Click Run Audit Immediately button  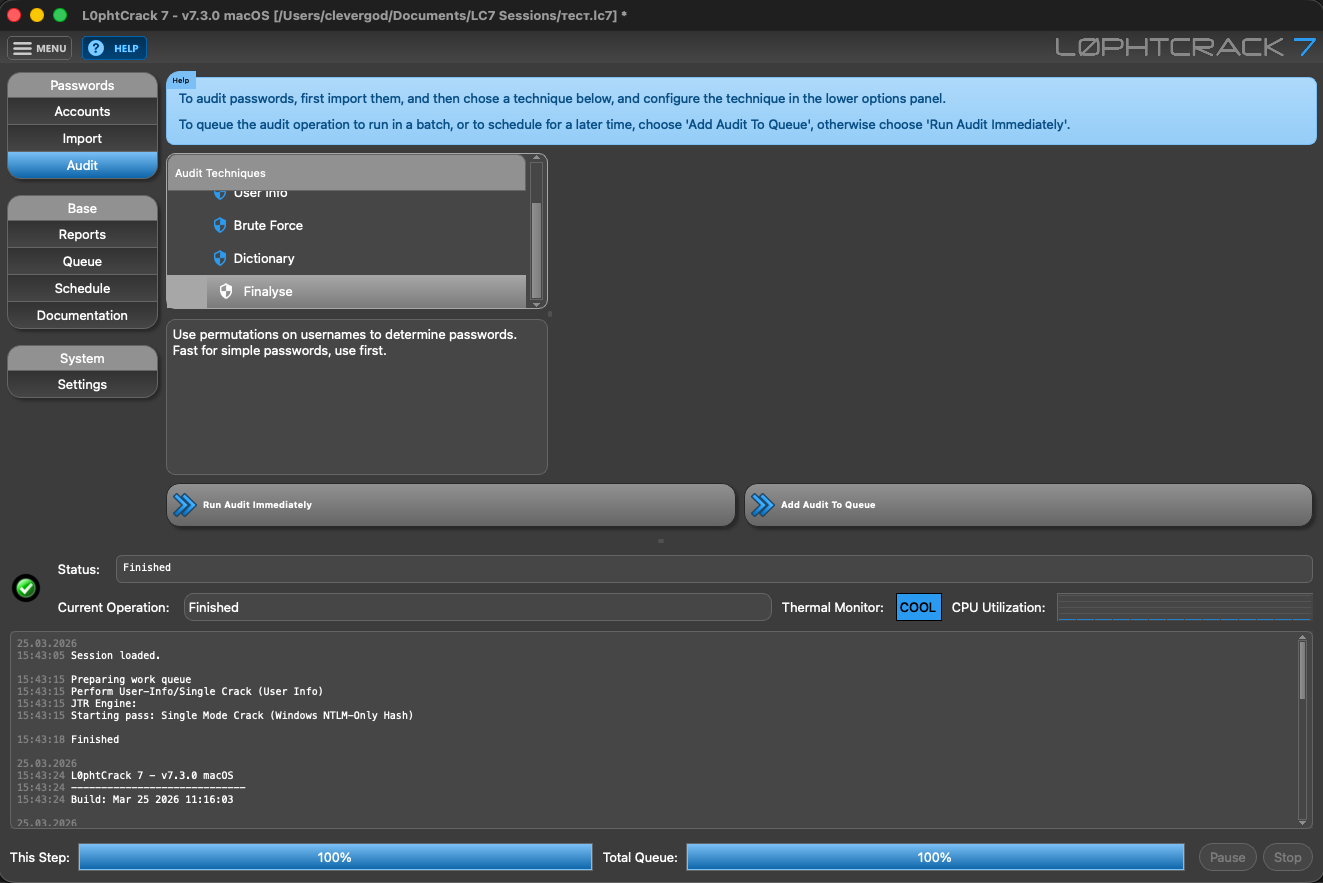[x=451, y=505]
